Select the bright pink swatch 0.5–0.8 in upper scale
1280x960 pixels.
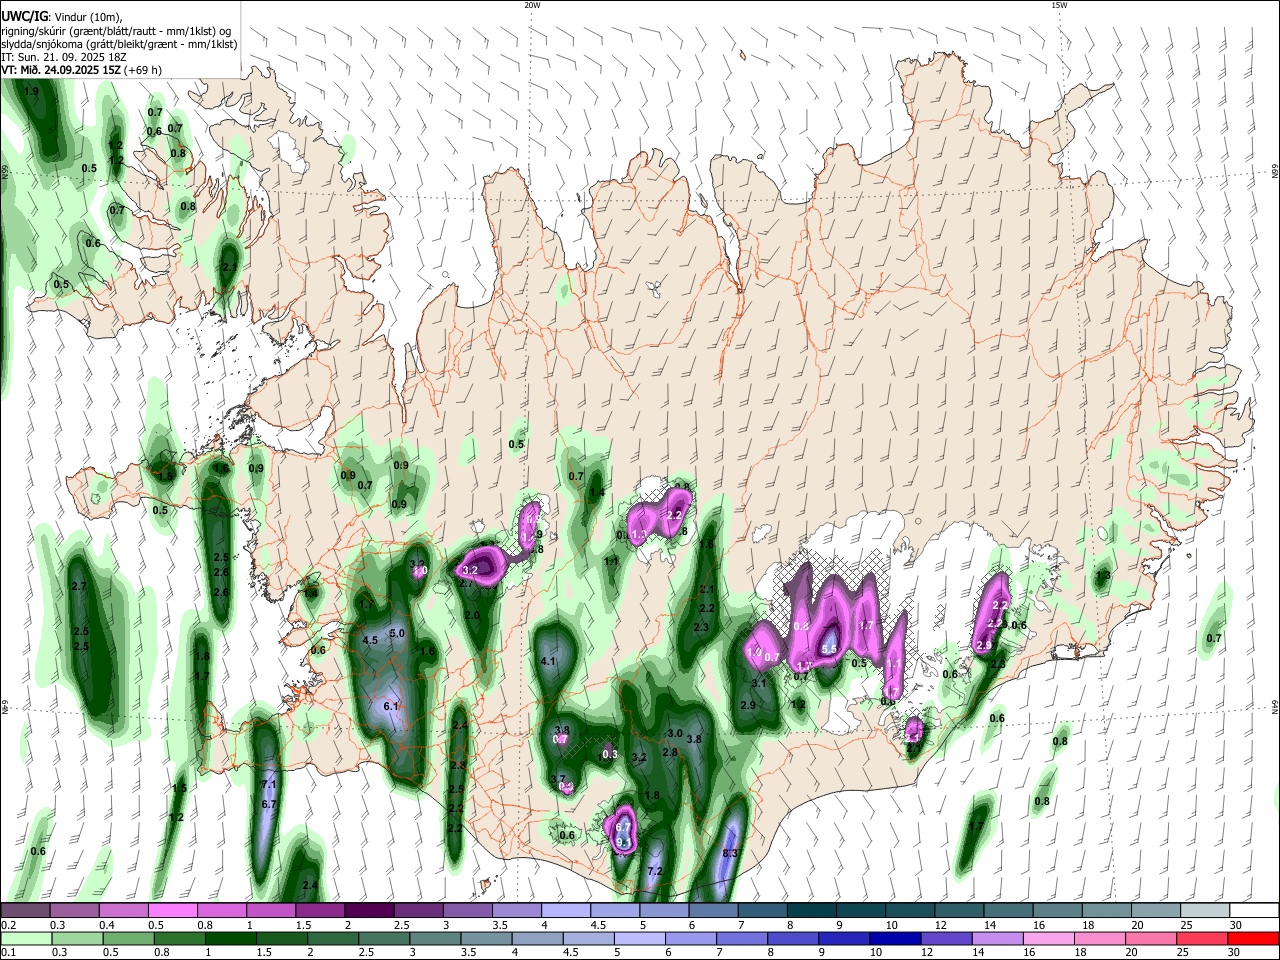[173, 911]
